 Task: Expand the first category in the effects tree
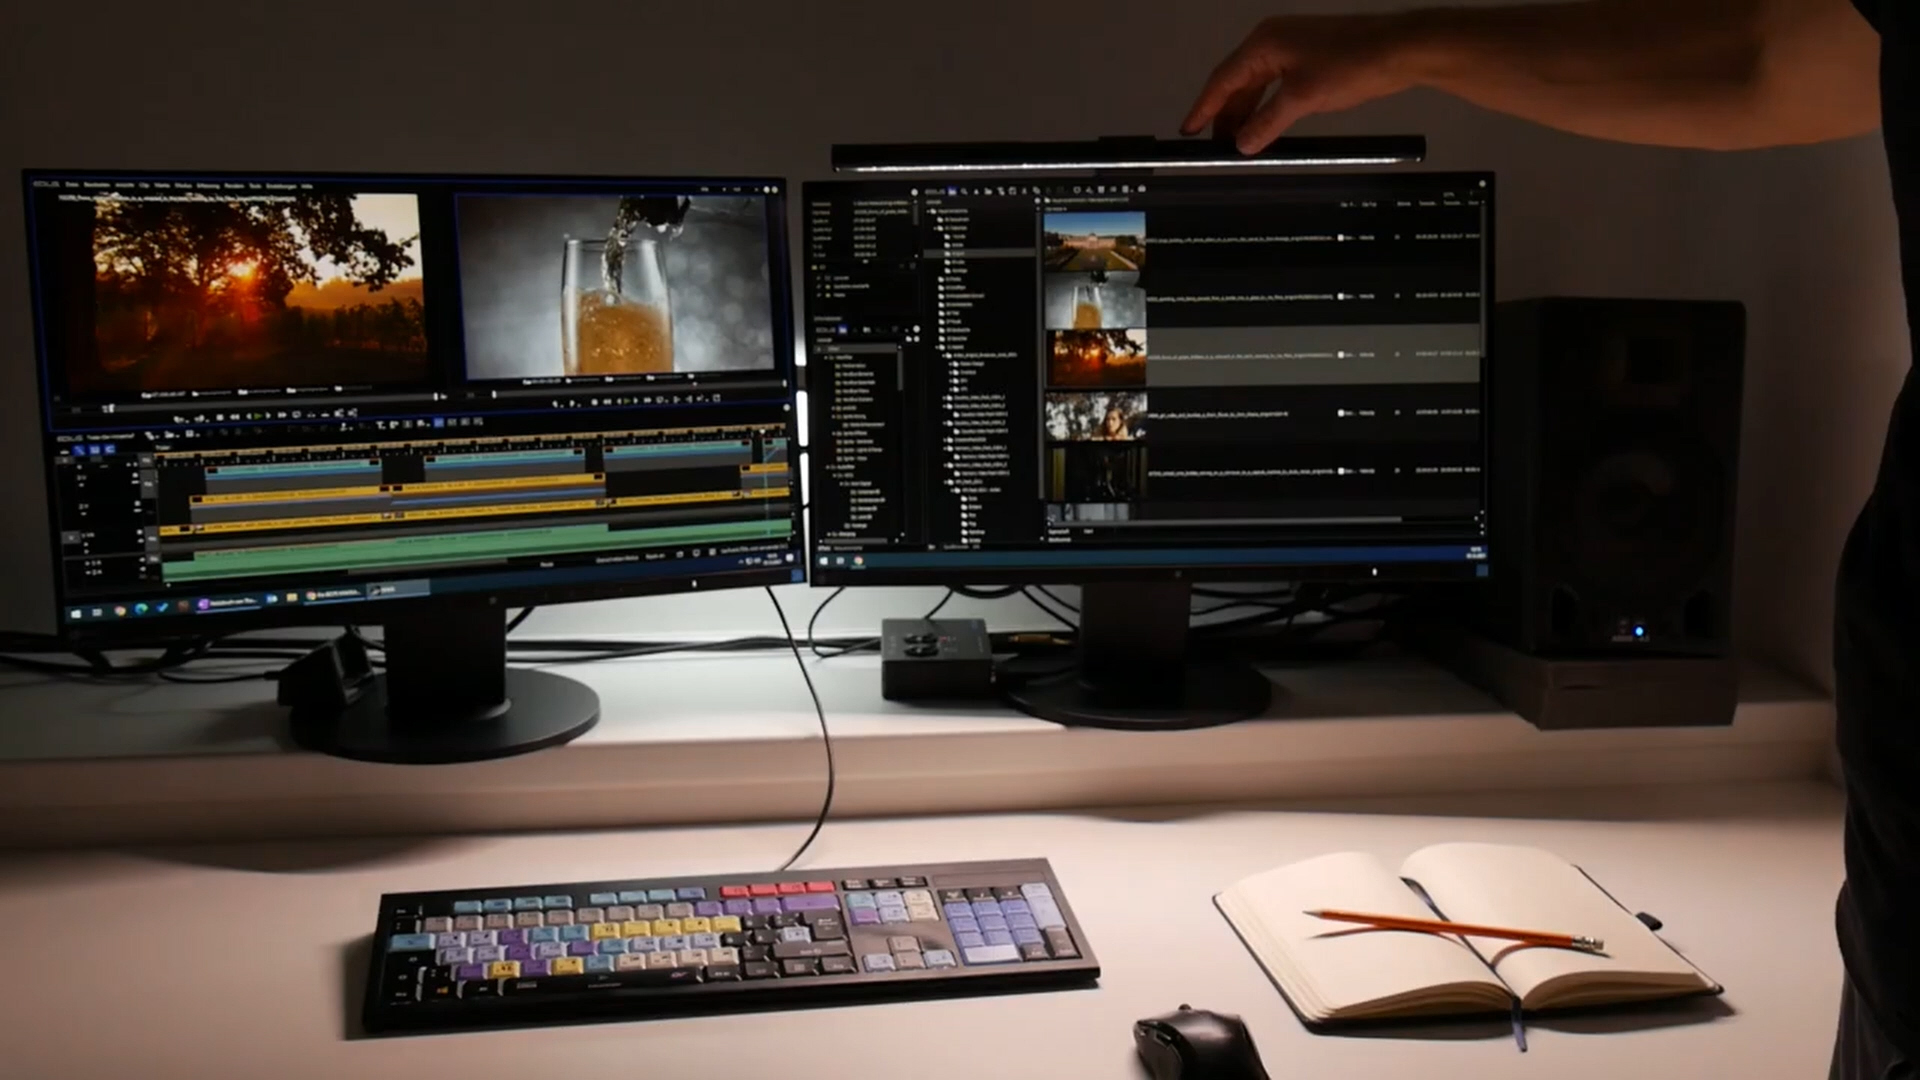click(x=827, y=357)
